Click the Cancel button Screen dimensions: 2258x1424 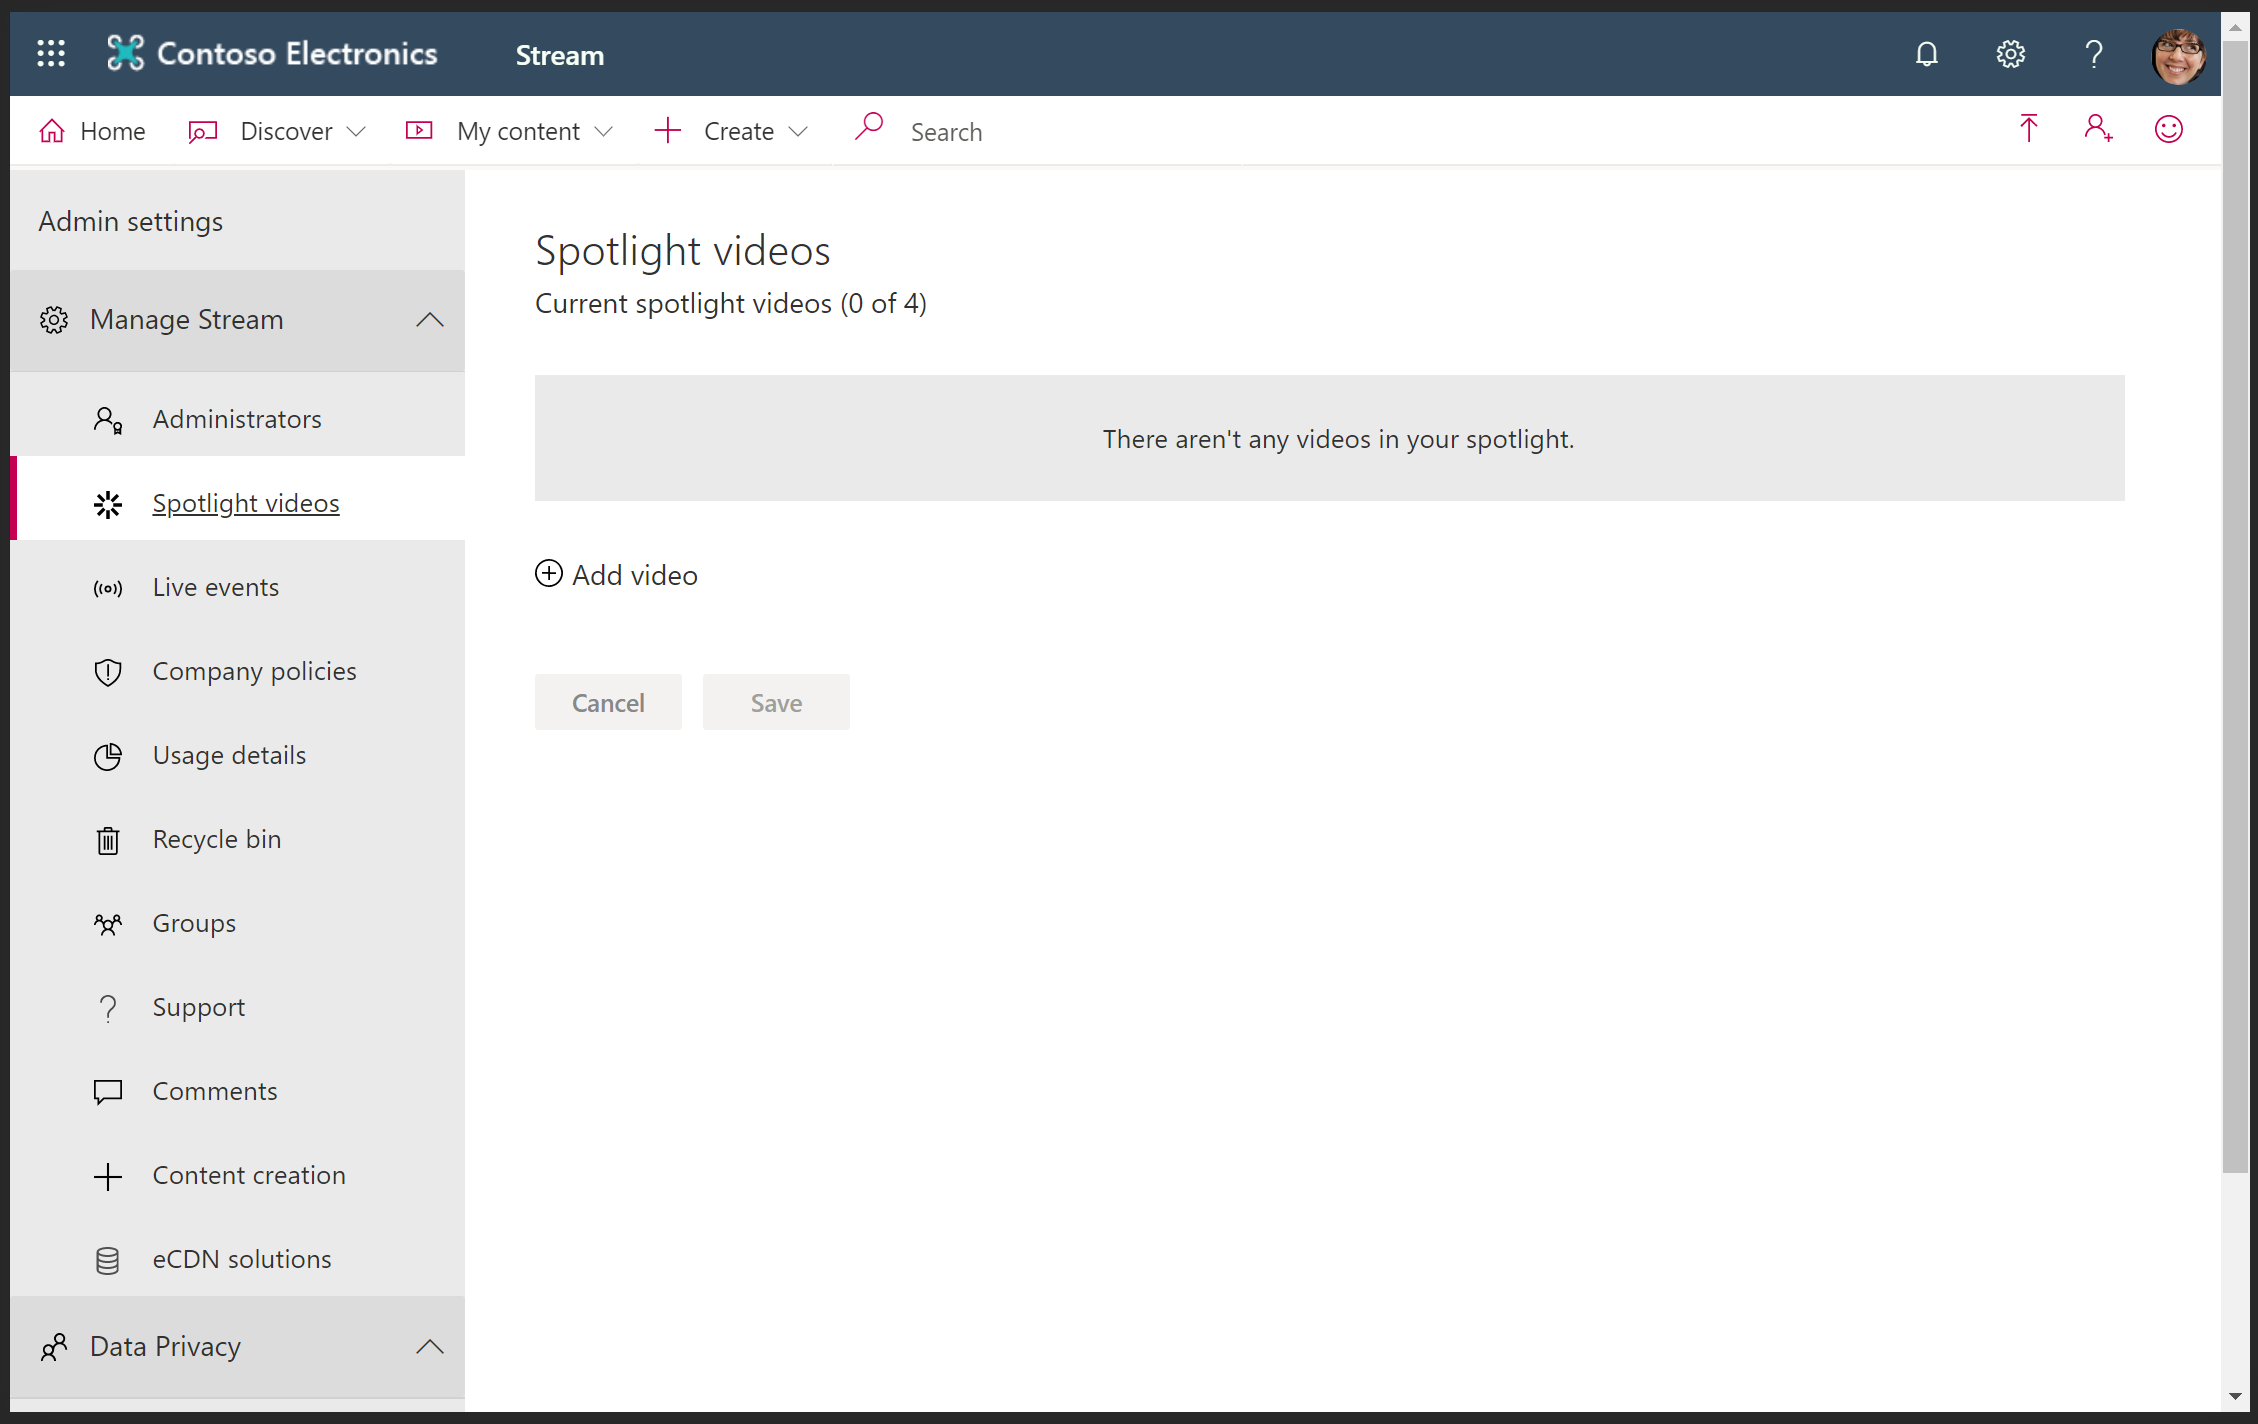(608, 702)
